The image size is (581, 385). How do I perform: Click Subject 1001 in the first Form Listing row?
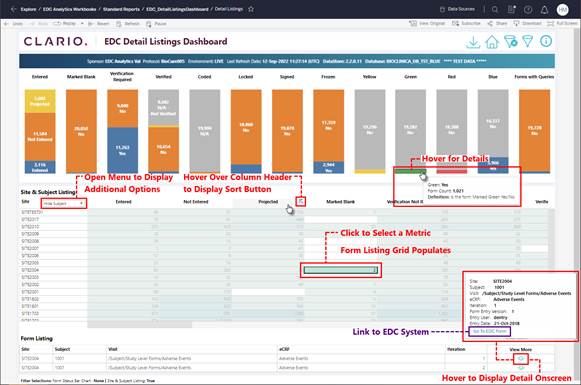[59, 359]
